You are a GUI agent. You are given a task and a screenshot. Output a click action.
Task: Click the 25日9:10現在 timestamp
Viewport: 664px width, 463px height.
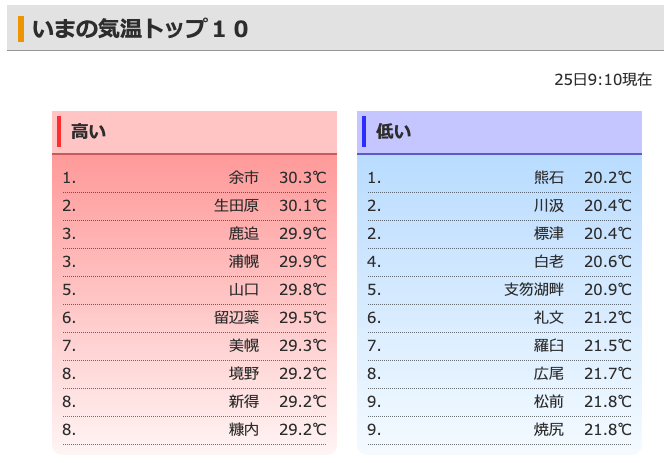(x=603, y=80)
